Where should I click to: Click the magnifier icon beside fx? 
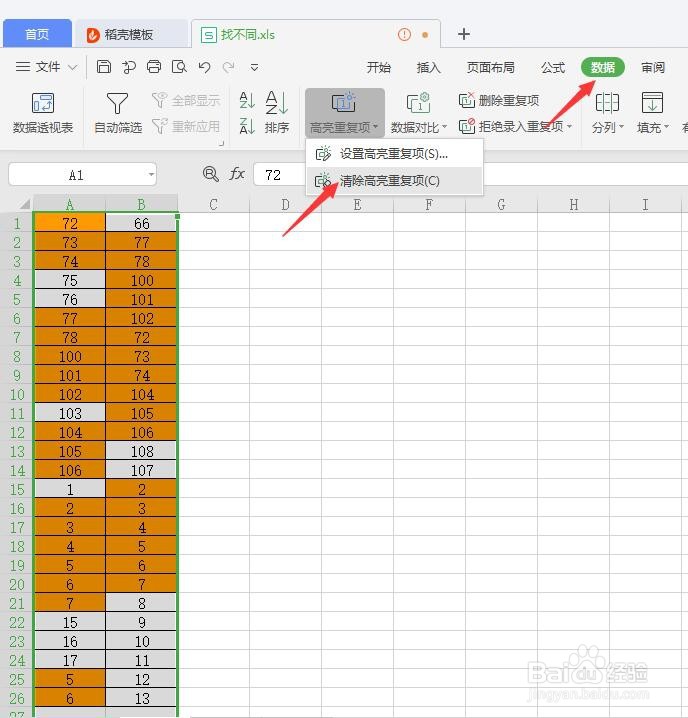click(210, 174)
